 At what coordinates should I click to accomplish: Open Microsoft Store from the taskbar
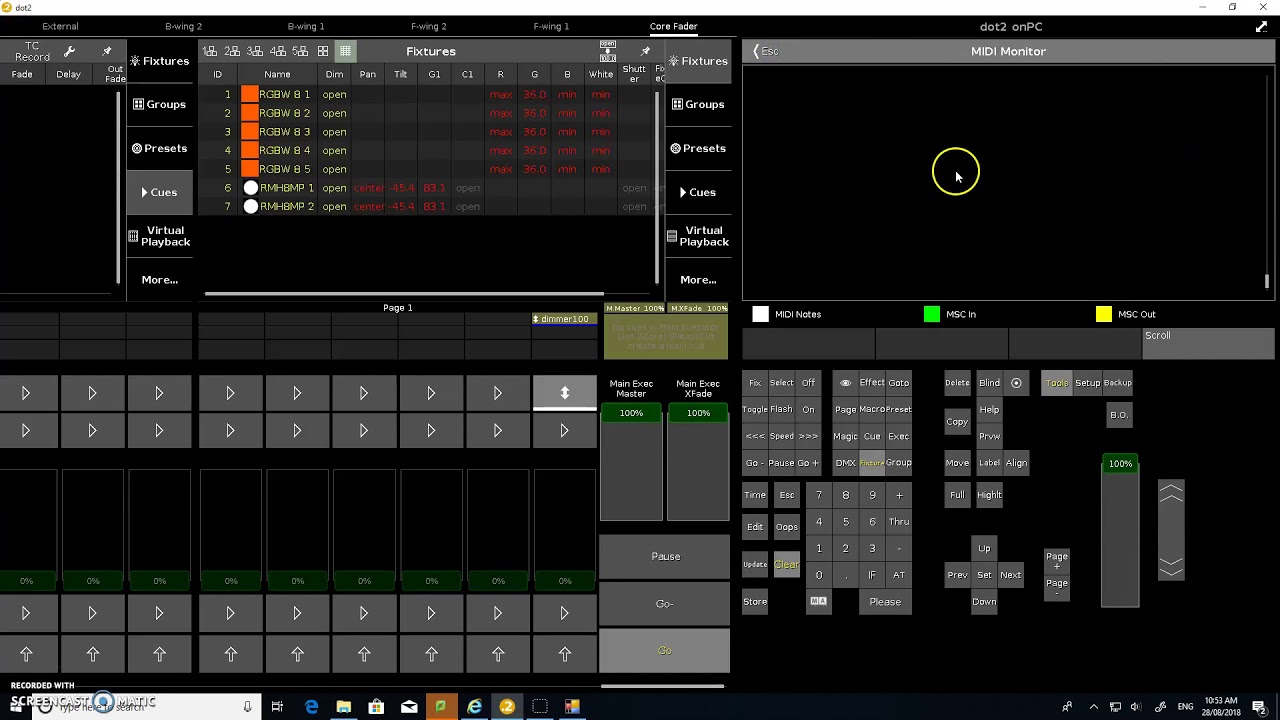376,707
